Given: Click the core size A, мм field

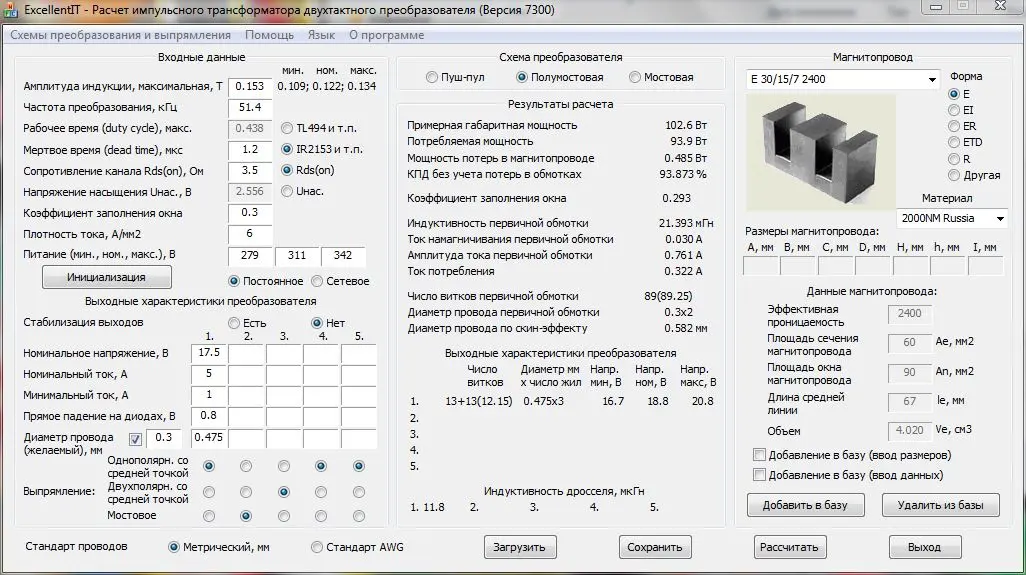Looking at the screenshot, I should [x=760, y=266].
